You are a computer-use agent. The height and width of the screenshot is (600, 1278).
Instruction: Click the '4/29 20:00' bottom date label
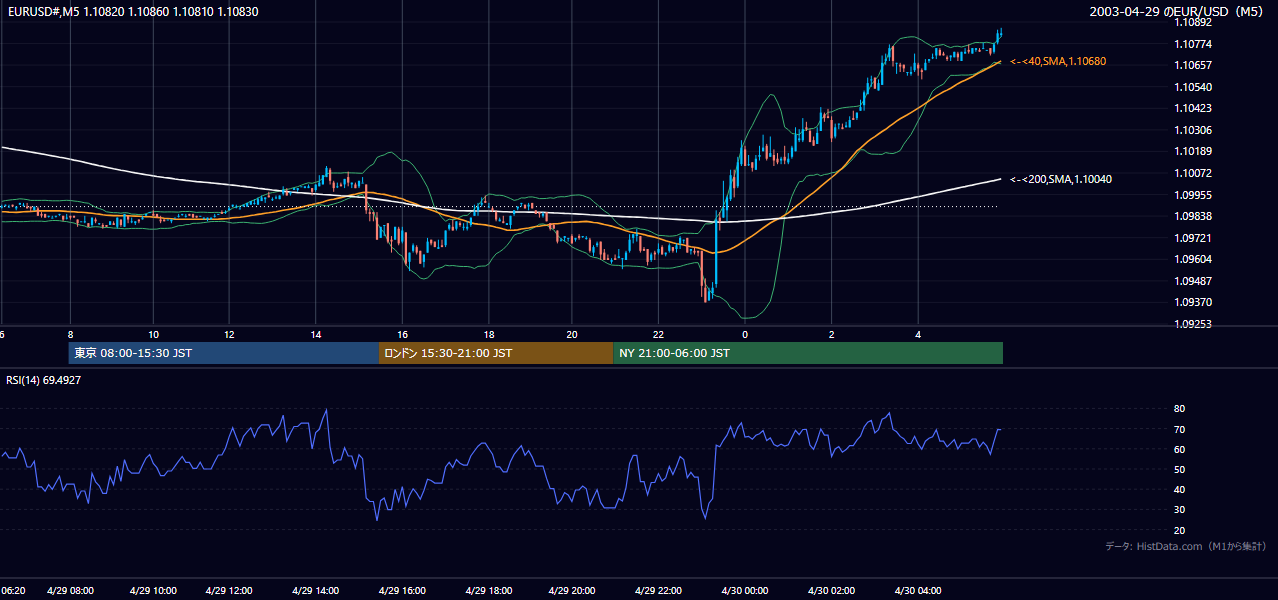(x=572, y=590)
